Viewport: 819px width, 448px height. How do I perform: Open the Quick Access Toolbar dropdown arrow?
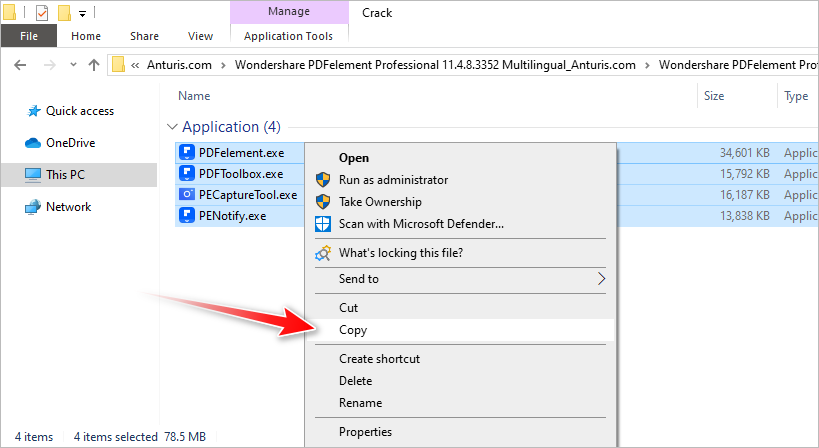point(82,14)
